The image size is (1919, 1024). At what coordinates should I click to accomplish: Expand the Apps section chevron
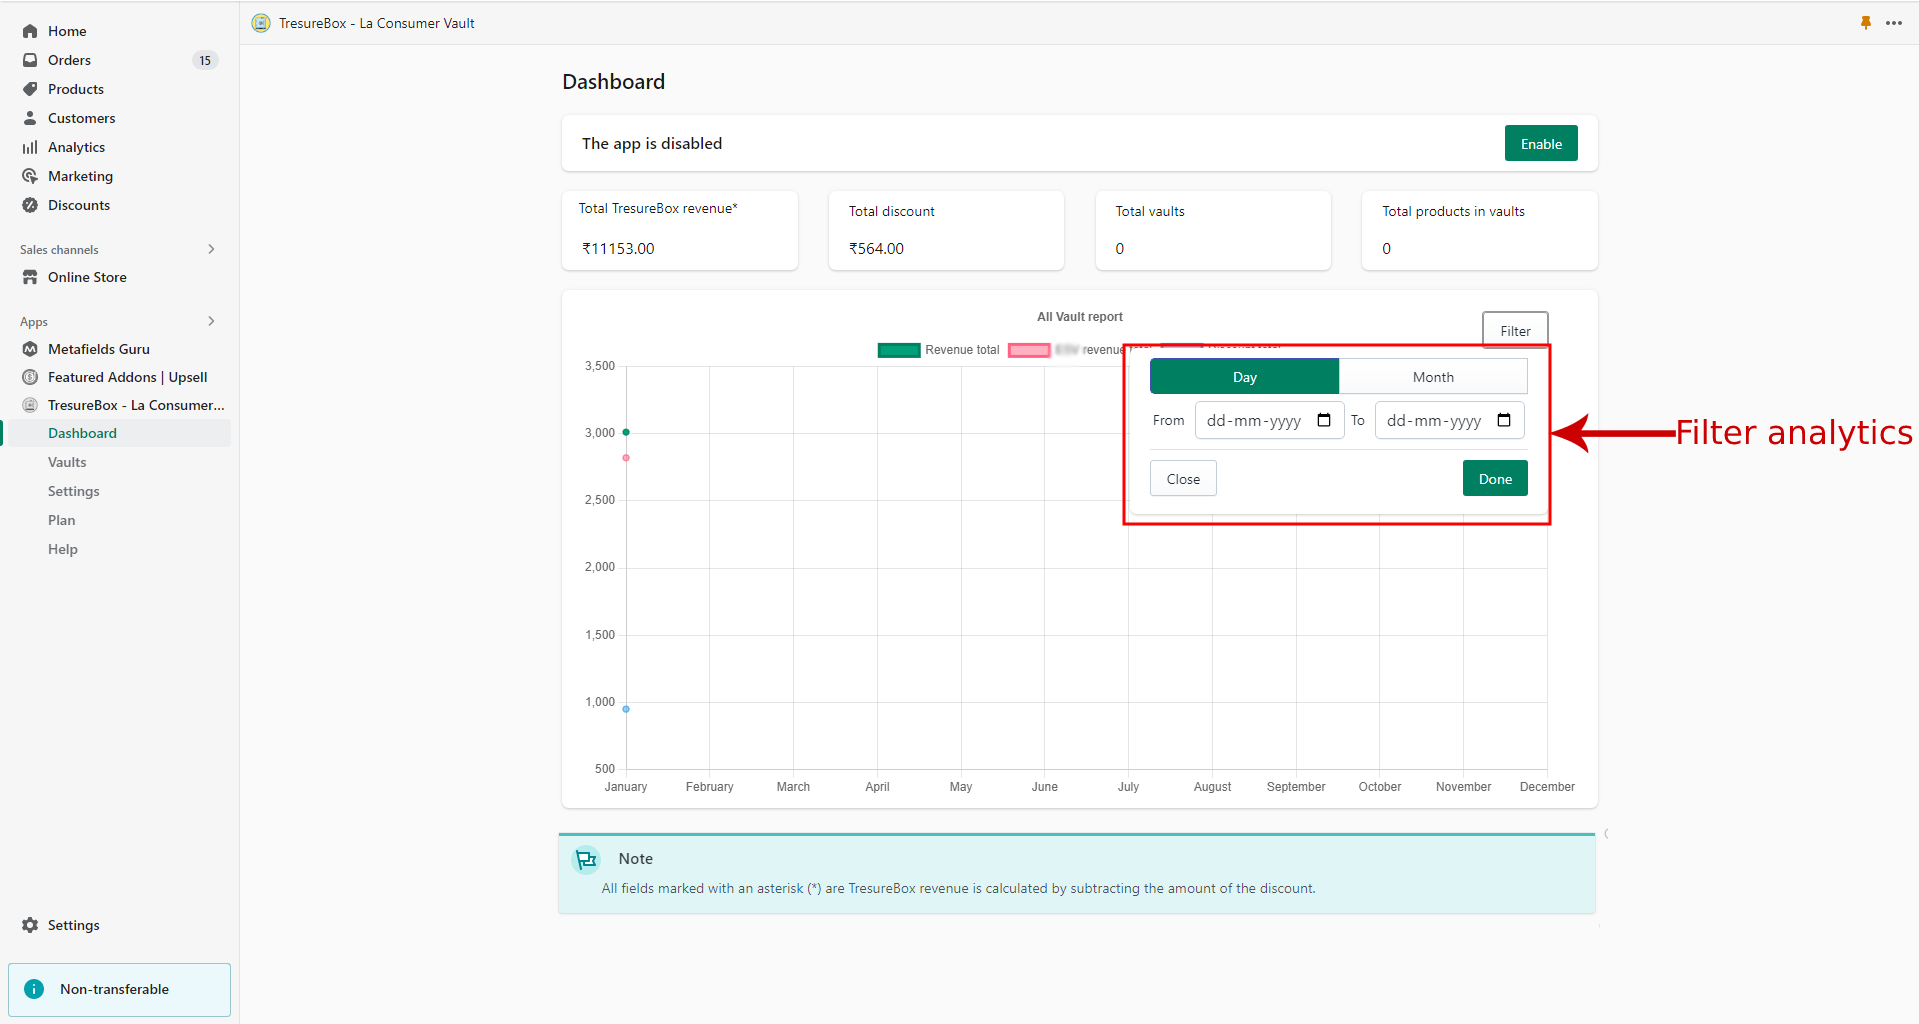click(211, 321)
